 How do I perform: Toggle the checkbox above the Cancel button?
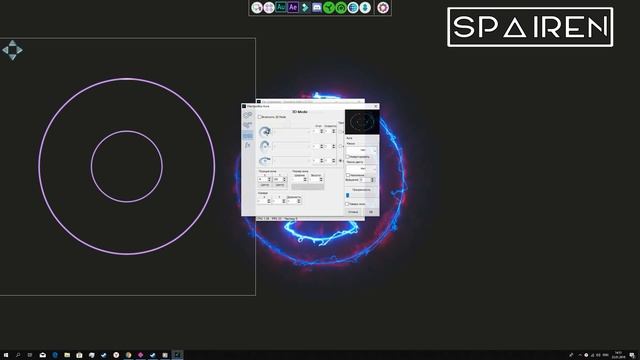[x=347, y=204]
